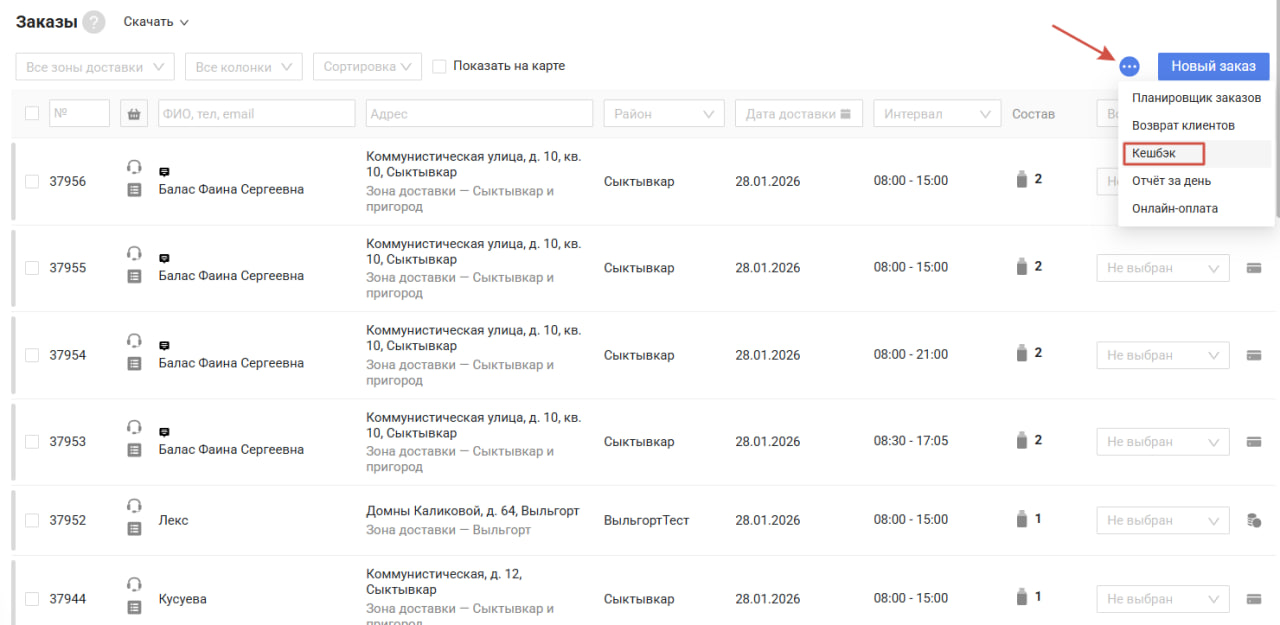Click the help question mark next to Заказы

[94, 22]
